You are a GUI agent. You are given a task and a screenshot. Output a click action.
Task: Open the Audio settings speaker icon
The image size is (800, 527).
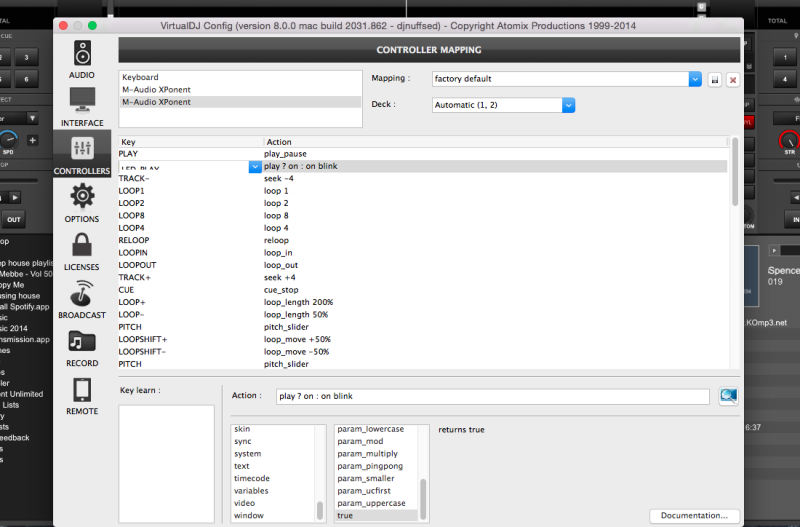click(82, 53)
